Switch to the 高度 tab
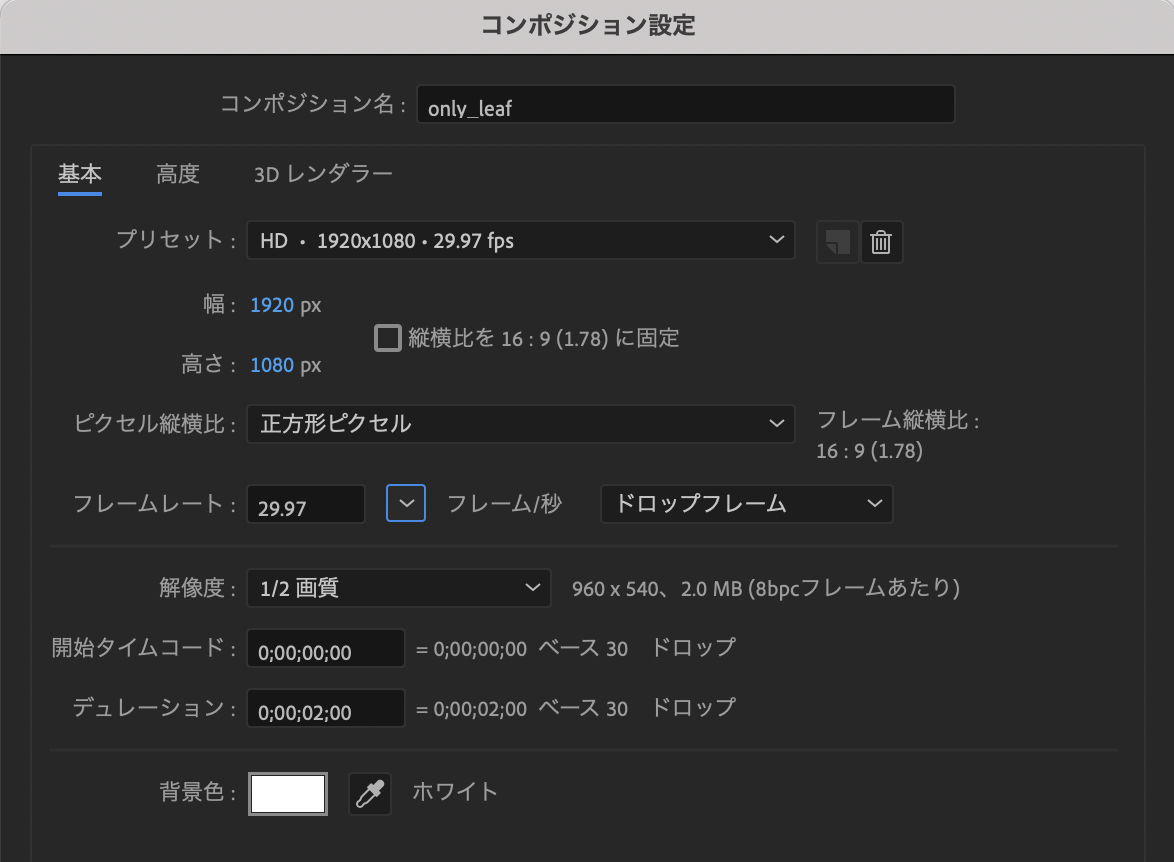This screenshot has height=862, width=1174. click(x=178, y=173)
